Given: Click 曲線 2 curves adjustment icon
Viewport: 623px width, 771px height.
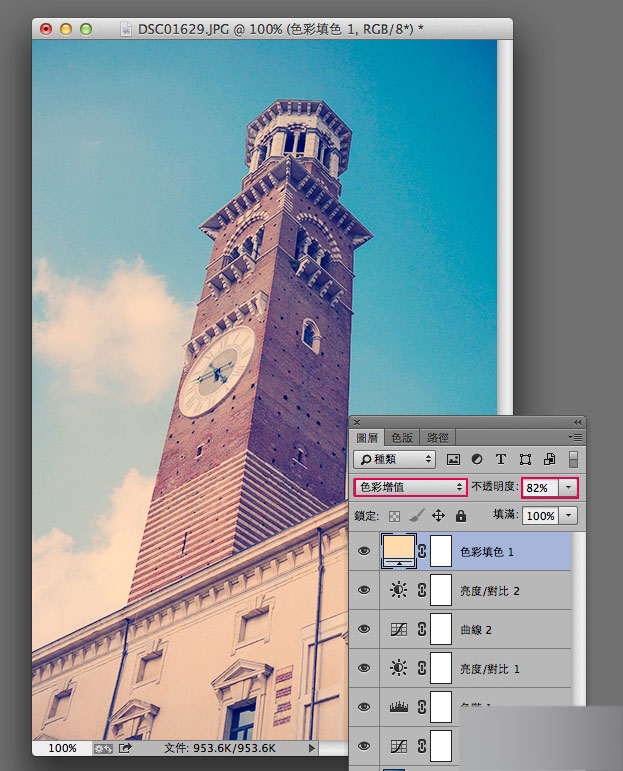Looking at the screenshot, I should 398,629.
